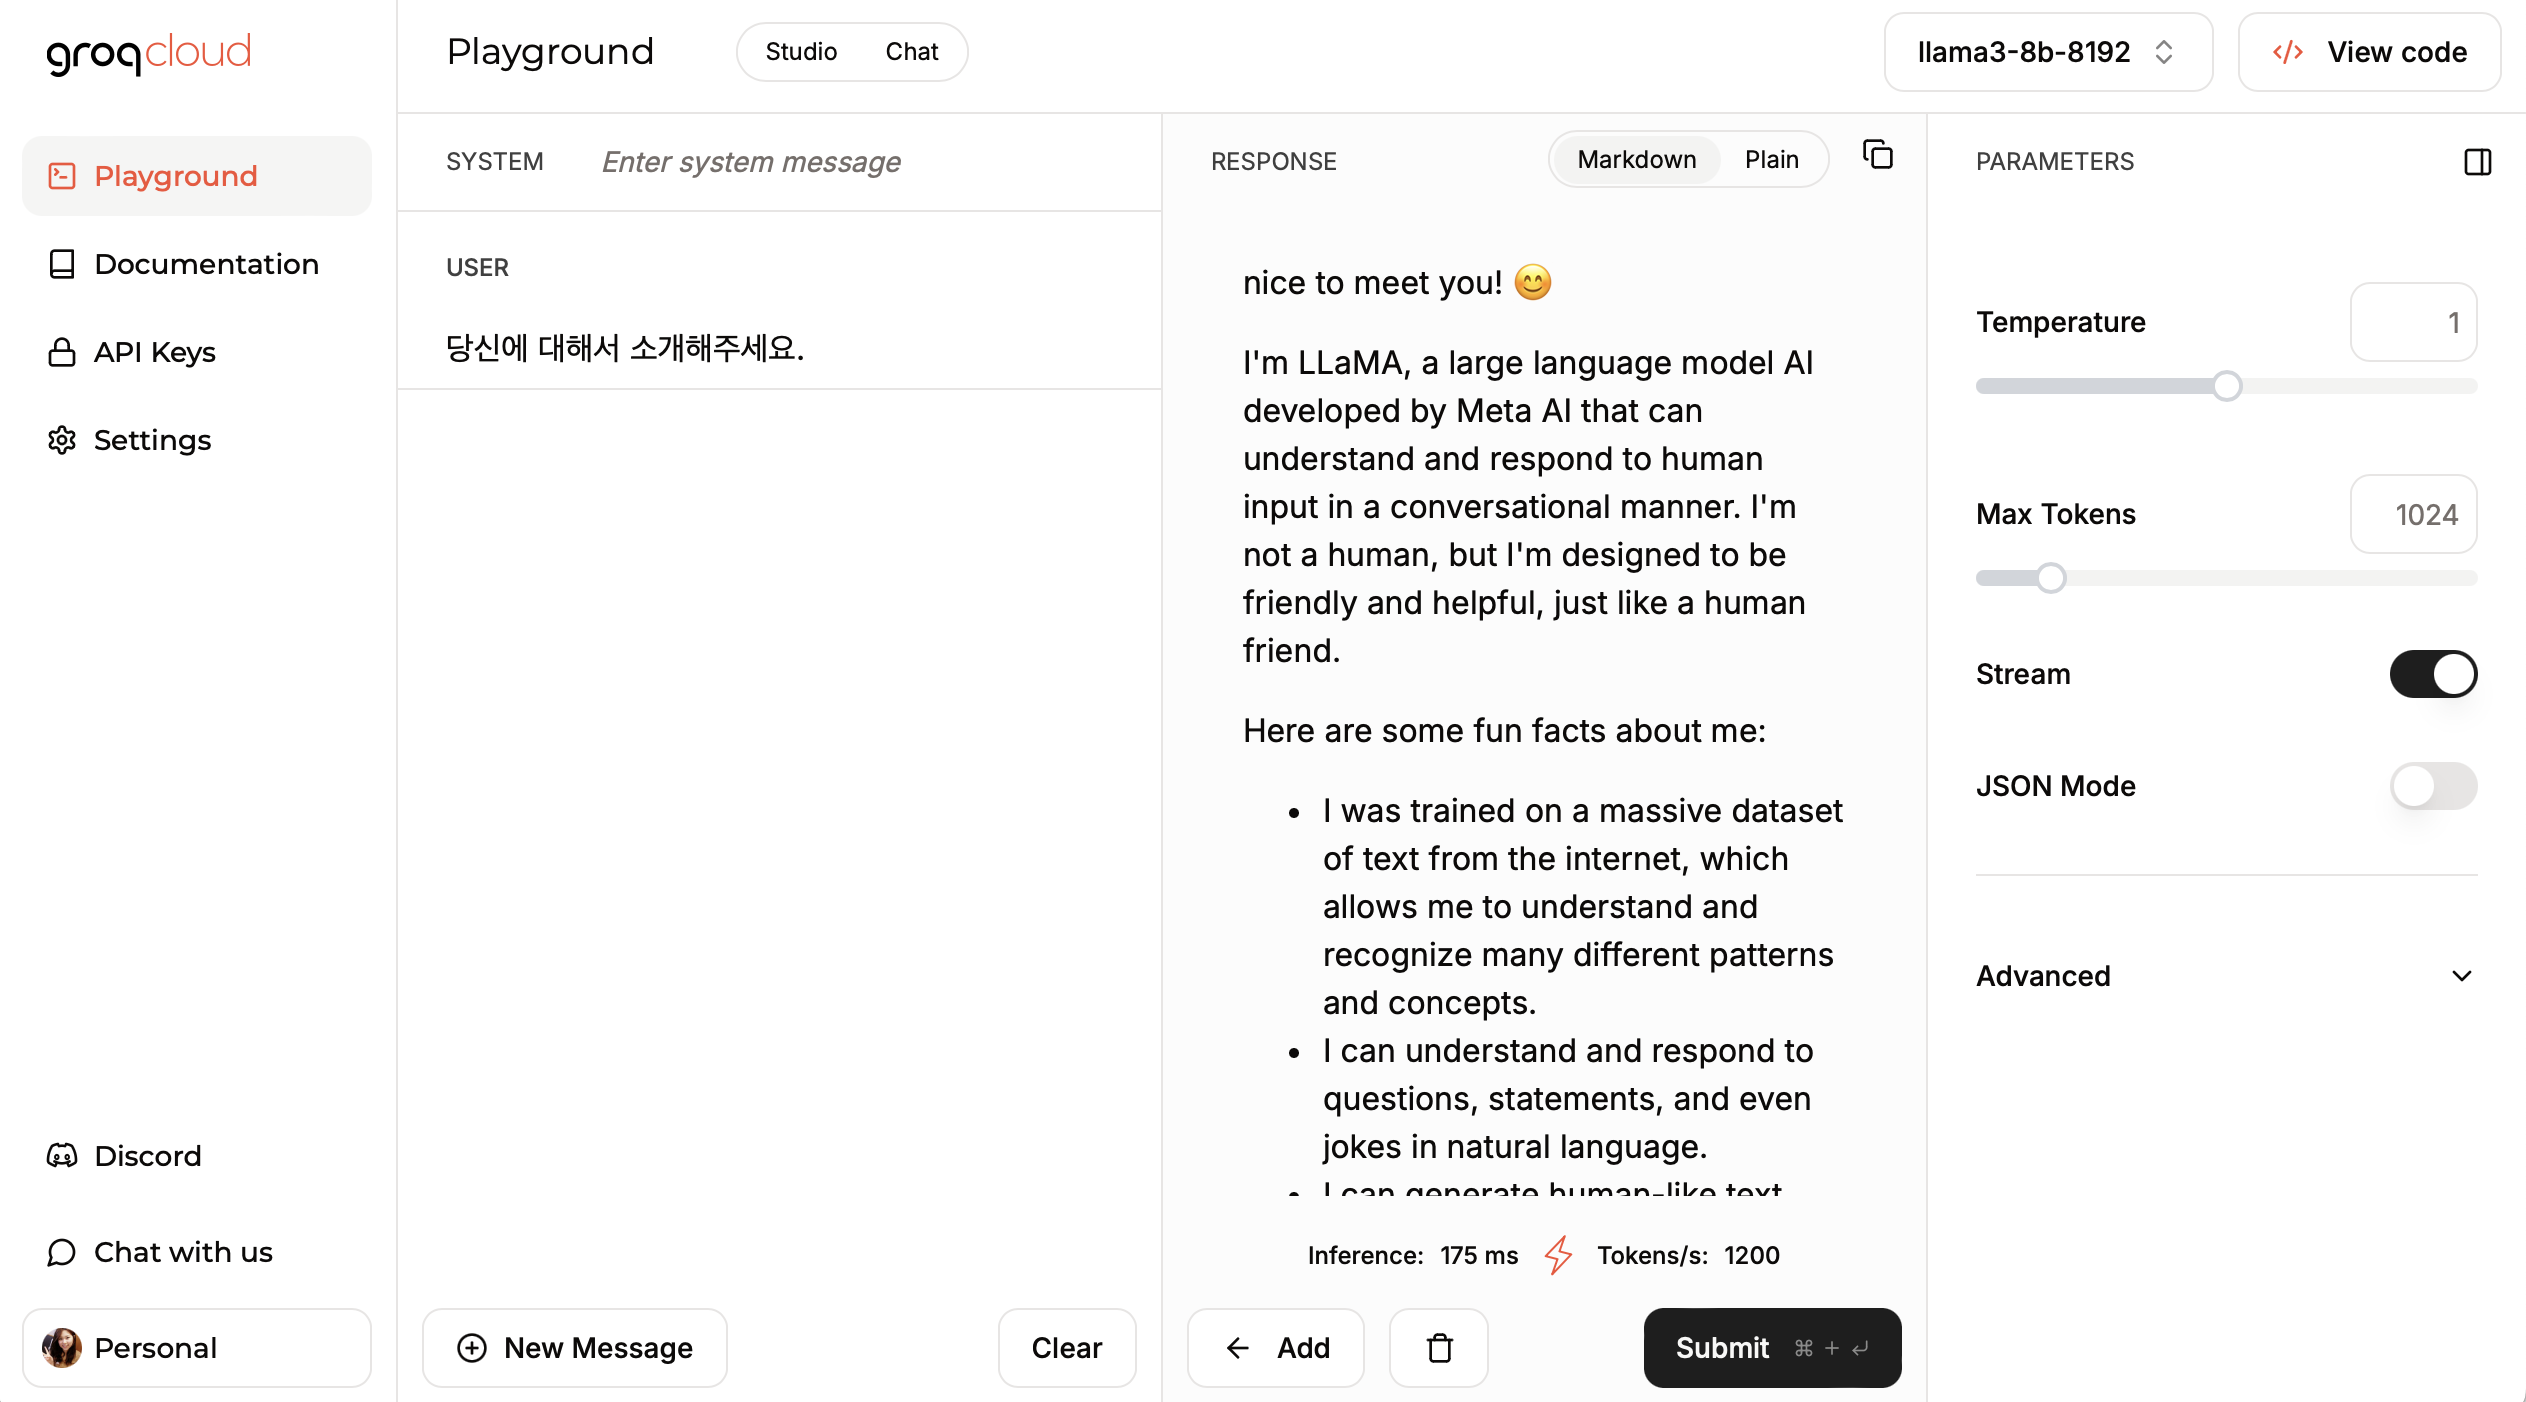Viewport: 2526px width, 1402px height.
Task: Open Documentation from the sidebar
Action: click(206, 264)
